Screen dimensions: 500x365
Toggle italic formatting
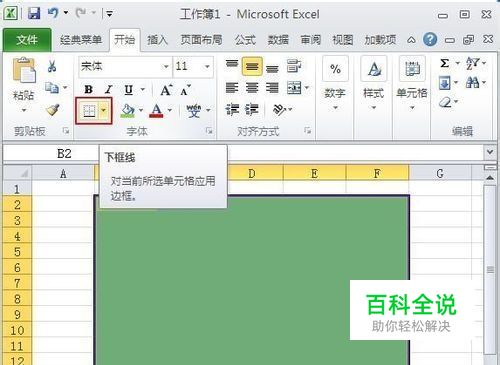point(109,89)
